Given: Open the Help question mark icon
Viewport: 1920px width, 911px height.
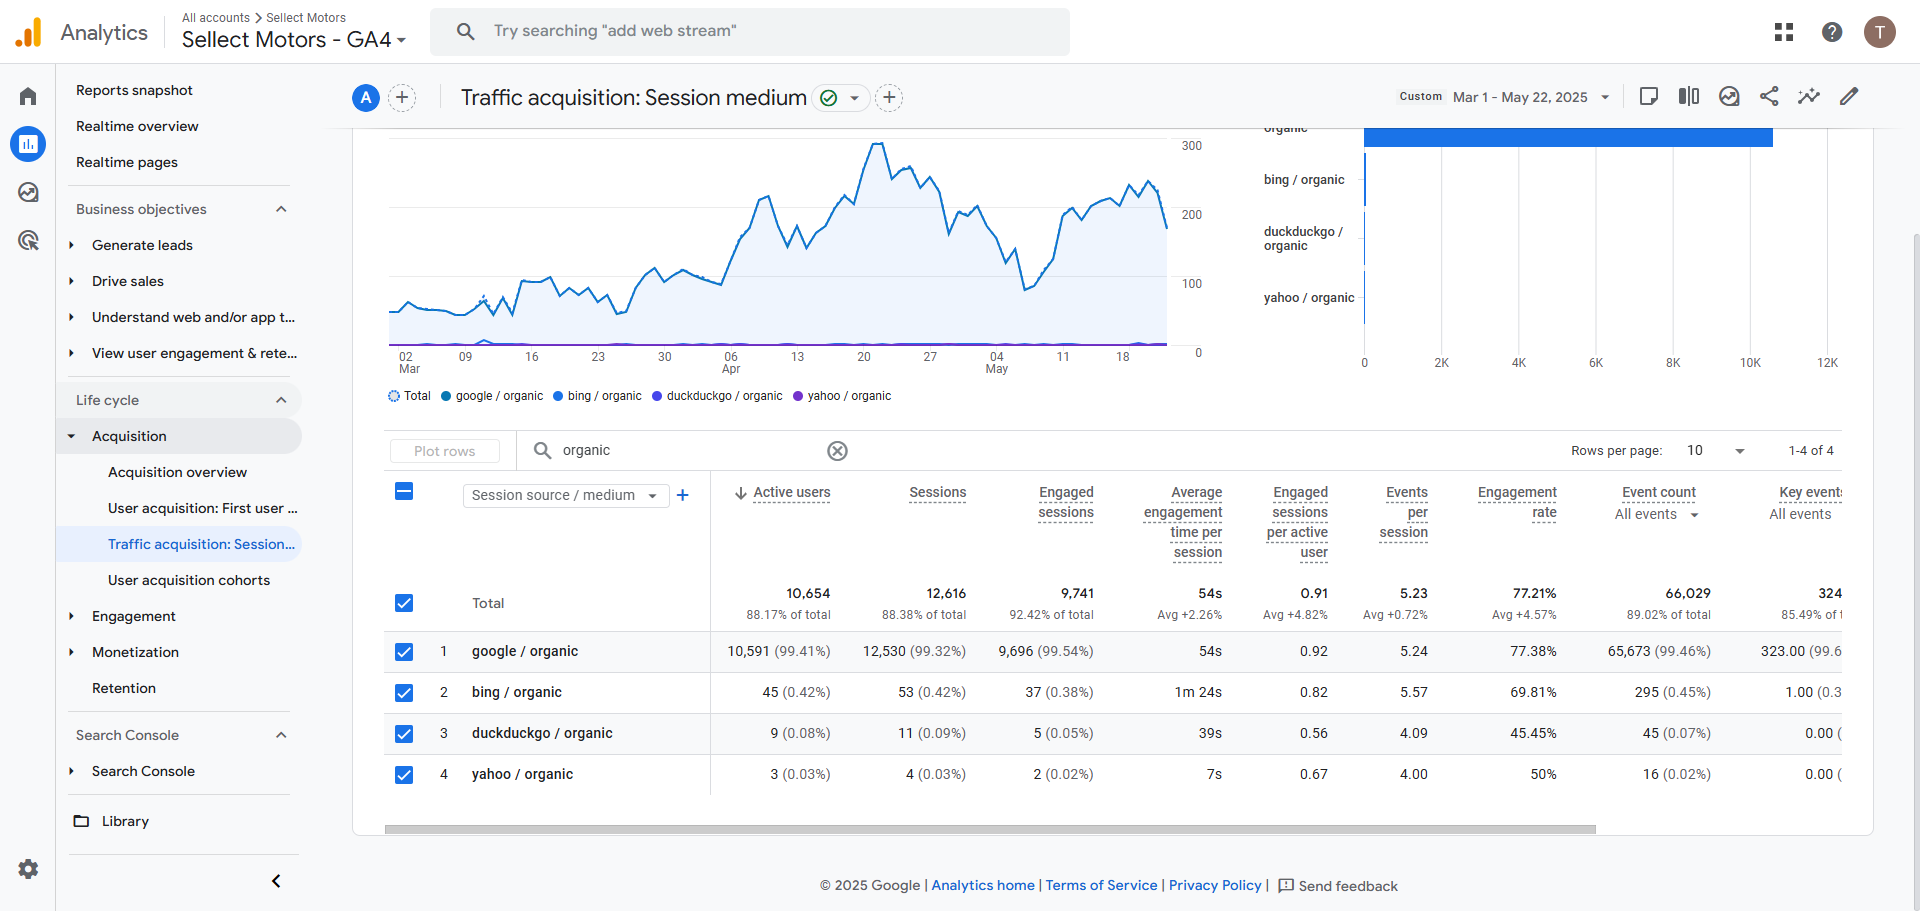Looking at the screenshot, I should coord(1832,32).
